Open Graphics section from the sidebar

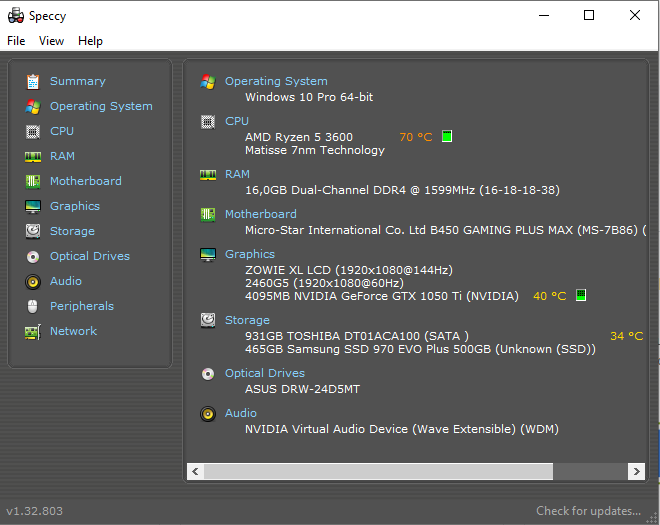pos(75,206)
